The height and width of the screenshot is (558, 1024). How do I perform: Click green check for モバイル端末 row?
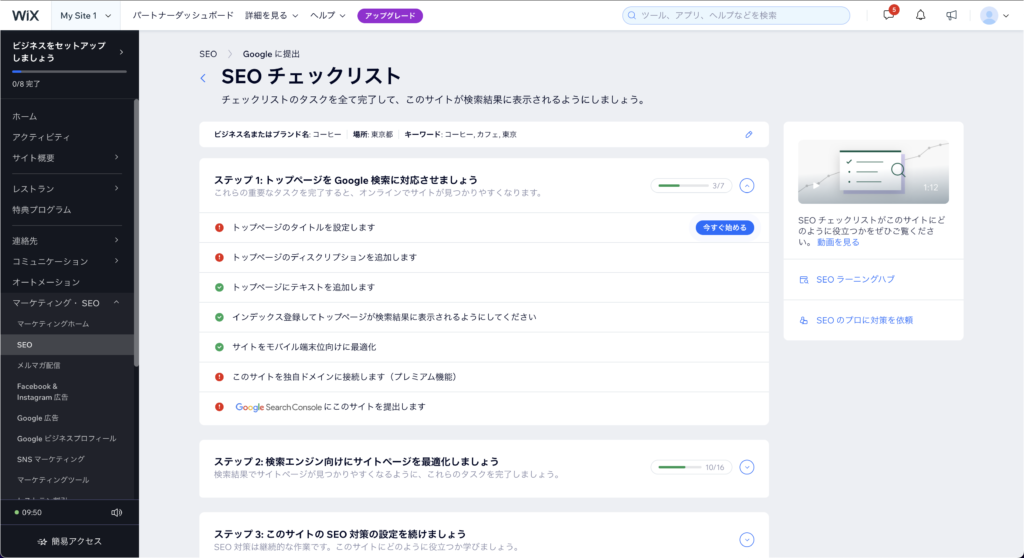point(219,347)
